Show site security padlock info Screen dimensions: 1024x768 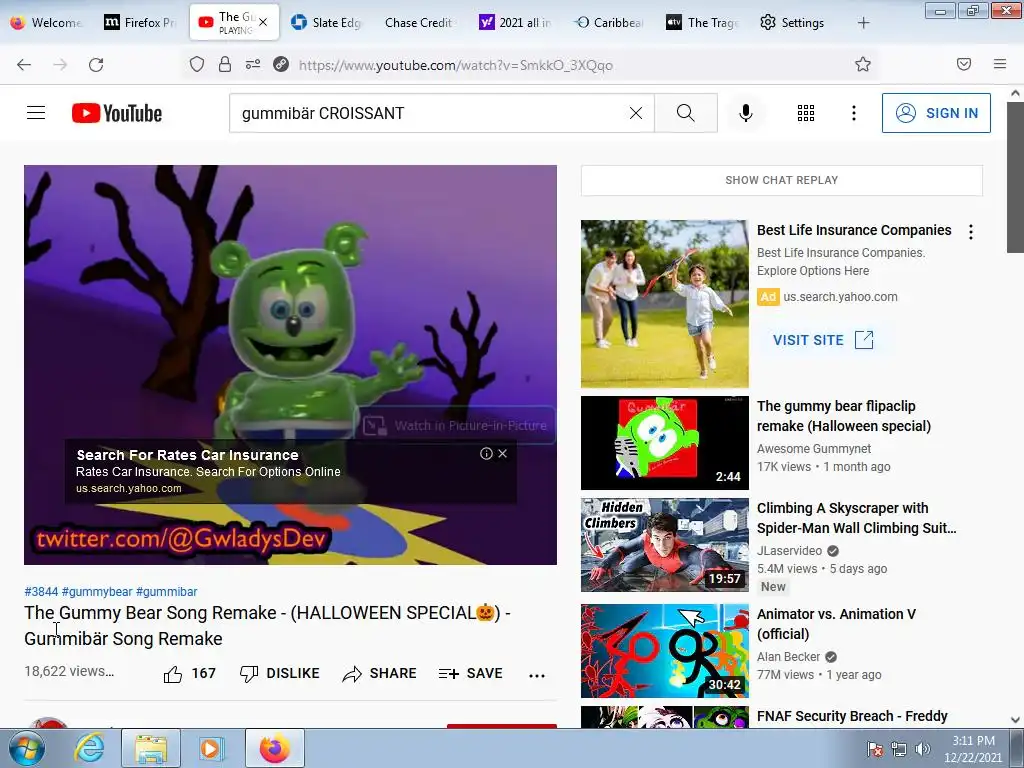point(225,64)
